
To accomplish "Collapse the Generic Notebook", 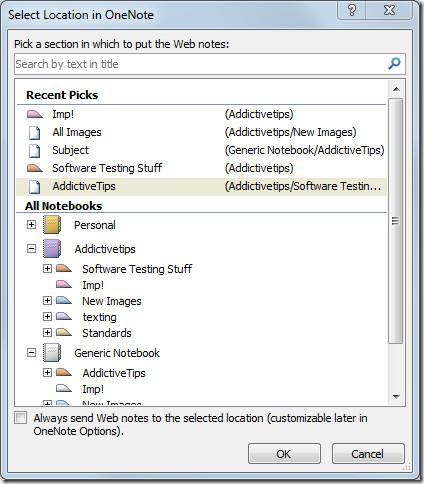I will point(31,353).
